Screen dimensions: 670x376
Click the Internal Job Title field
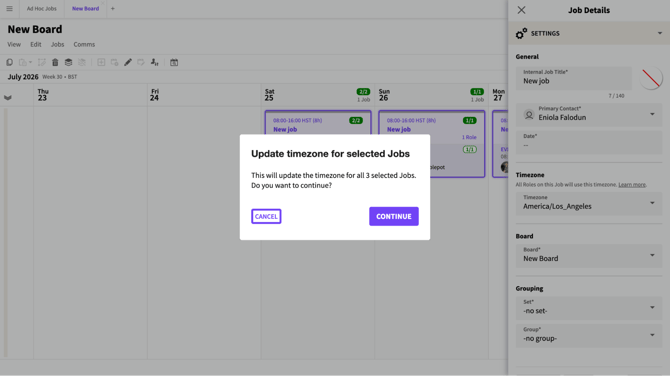tap(573, 78)
